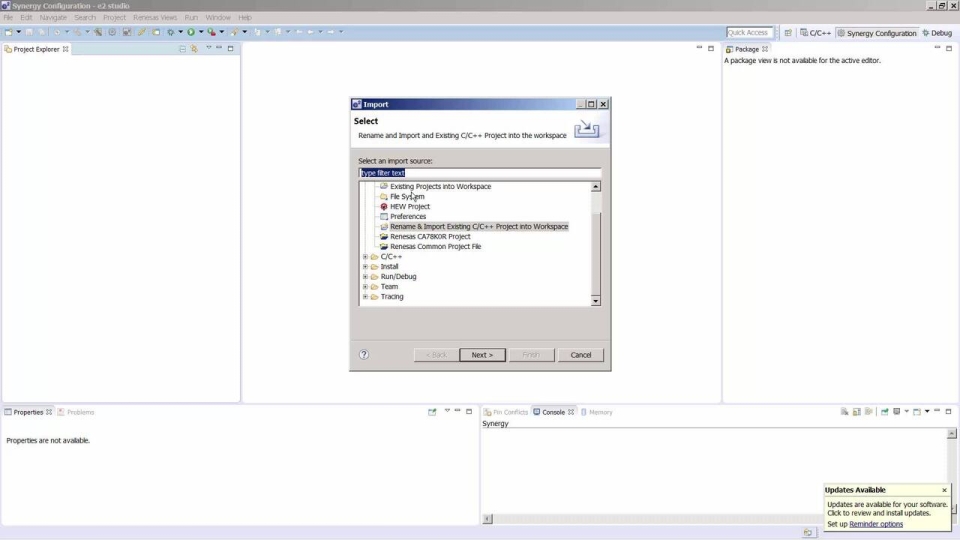Open Project Explorer view menu dropdown

click(x=209, y=48)
